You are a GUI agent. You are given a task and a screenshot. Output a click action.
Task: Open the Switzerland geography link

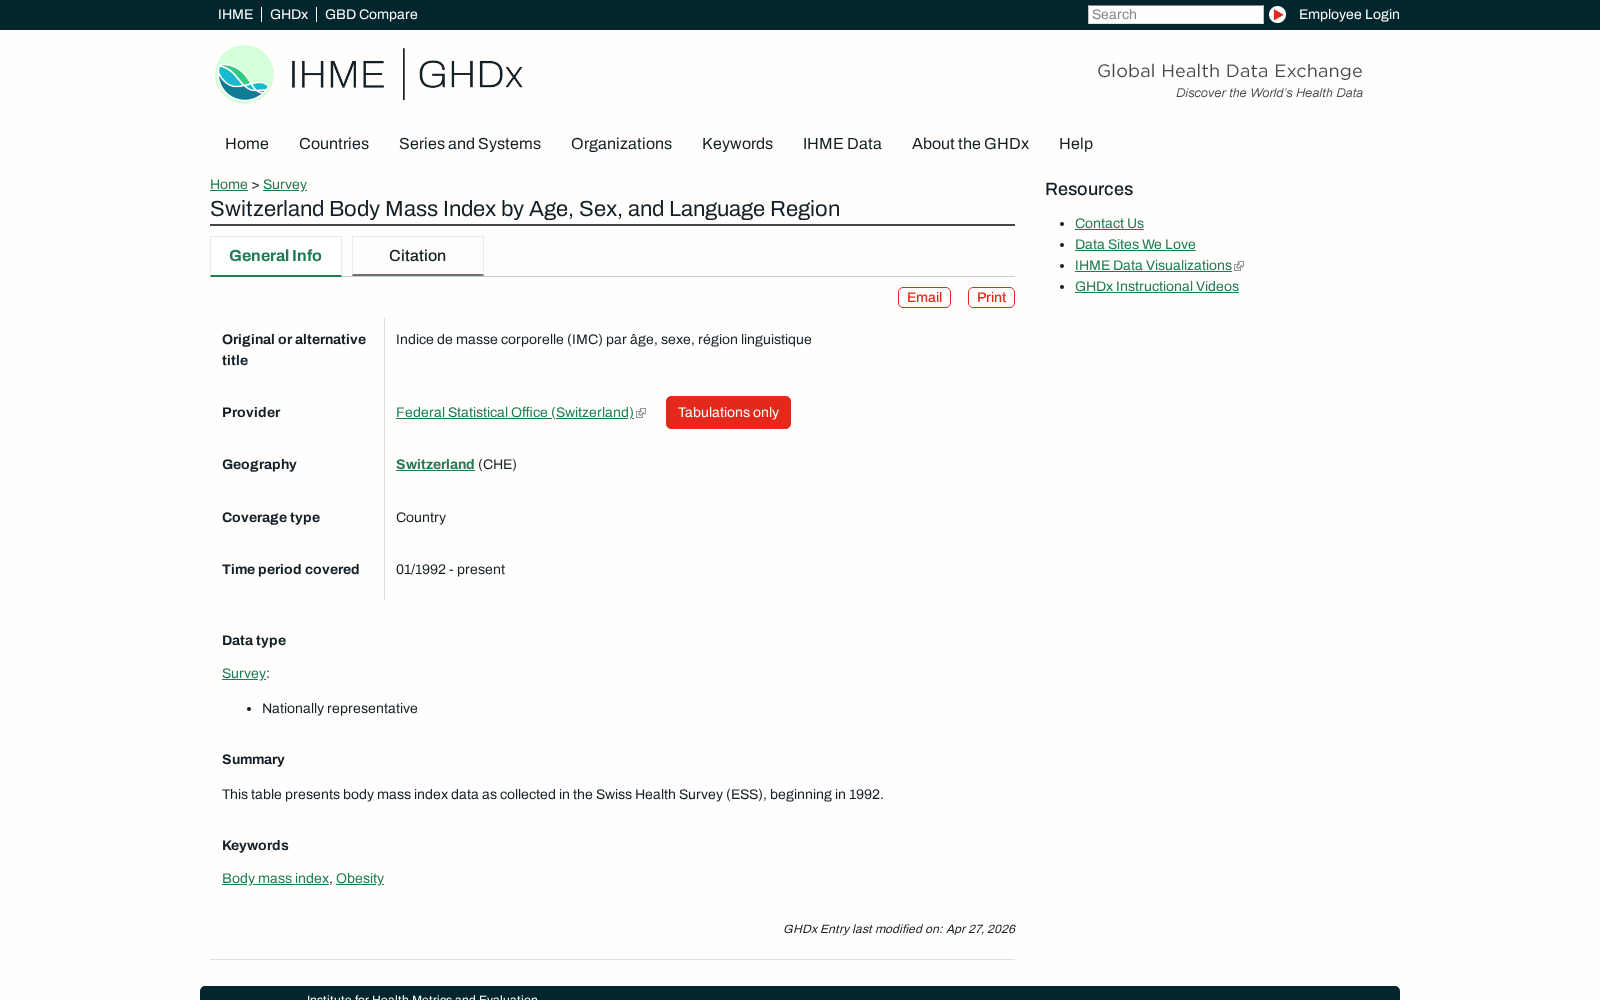(x=435, y=464)
